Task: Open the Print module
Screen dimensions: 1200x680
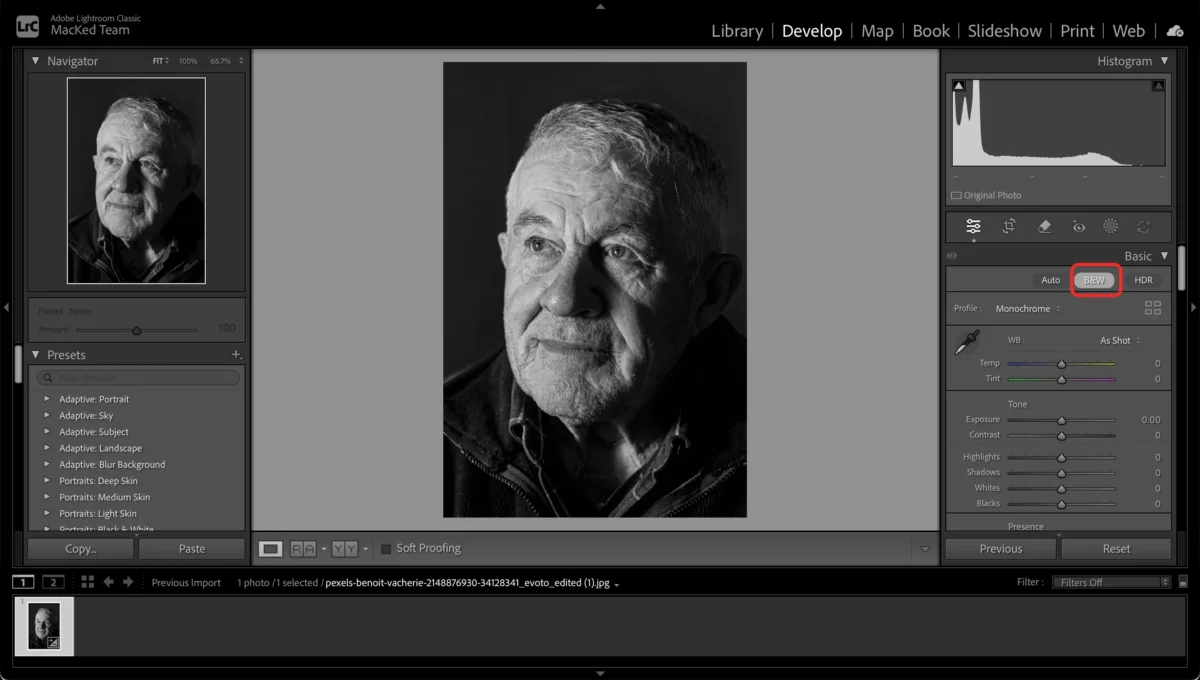Action: pyautogui.click(x=1077, y=31)
